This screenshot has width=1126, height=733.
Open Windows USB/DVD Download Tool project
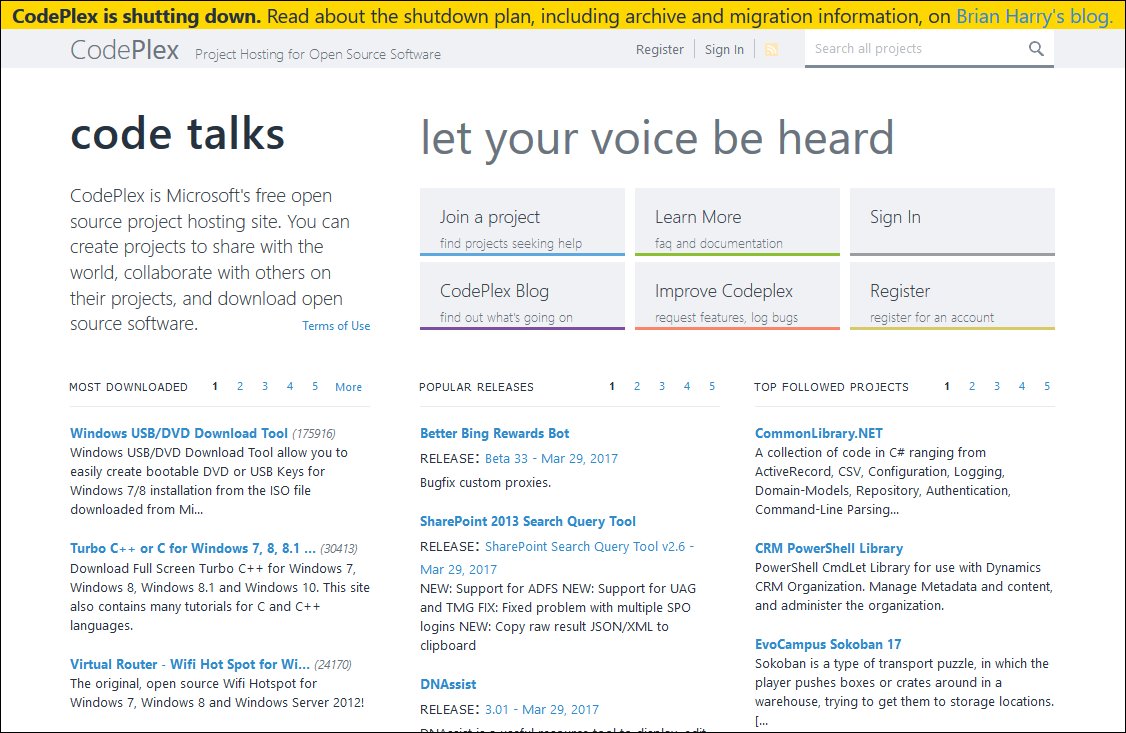179,433
